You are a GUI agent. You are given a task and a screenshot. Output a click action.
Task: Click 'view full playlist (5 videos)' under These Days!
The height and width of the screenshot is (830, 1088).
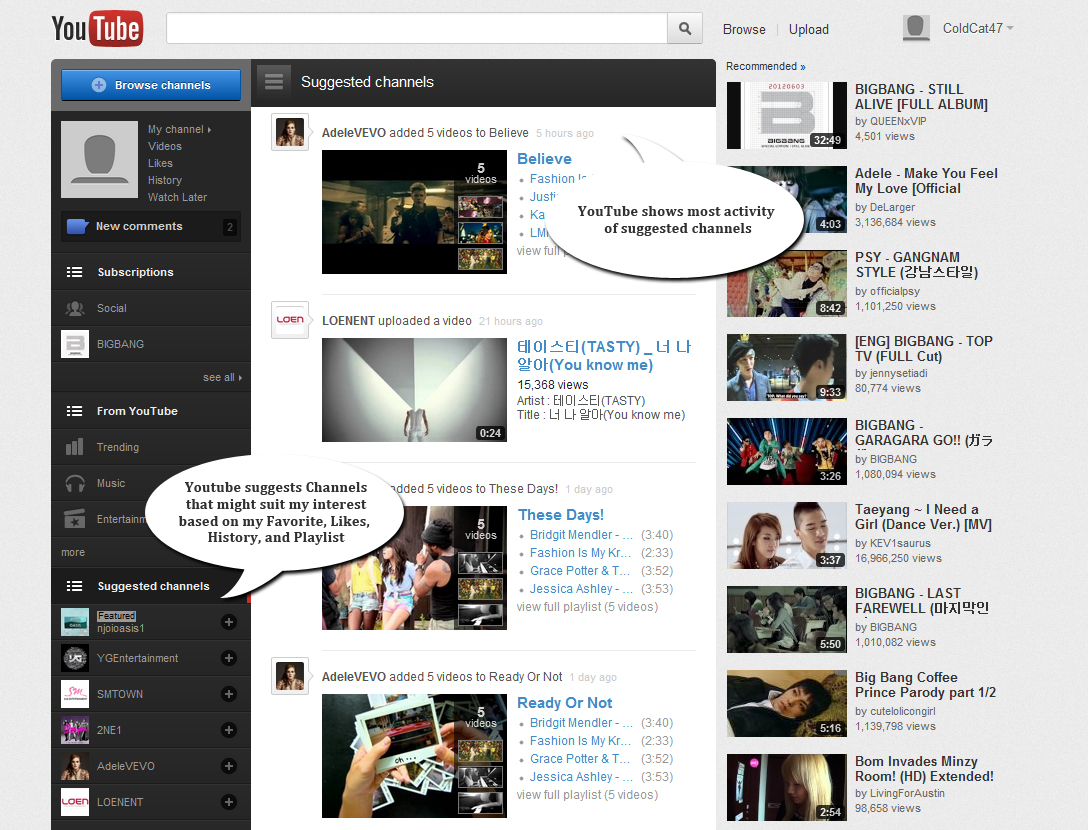[587, 607]
